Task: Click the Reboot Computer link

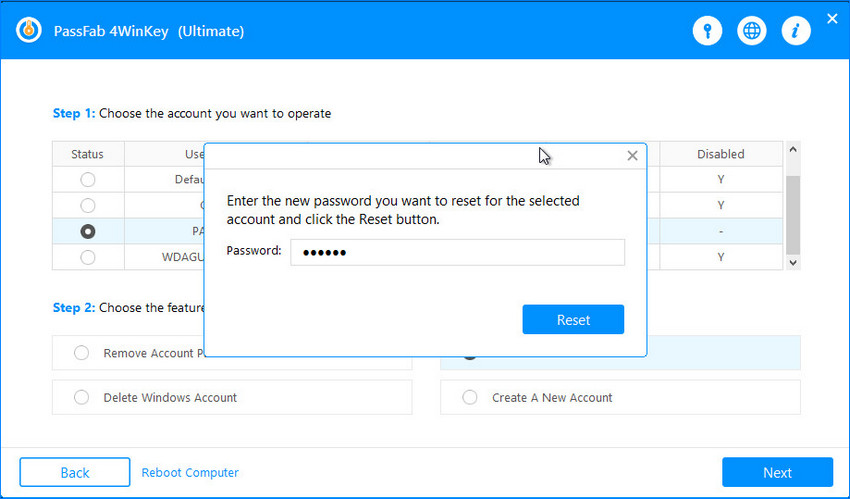Action: [x=190, y=472]
